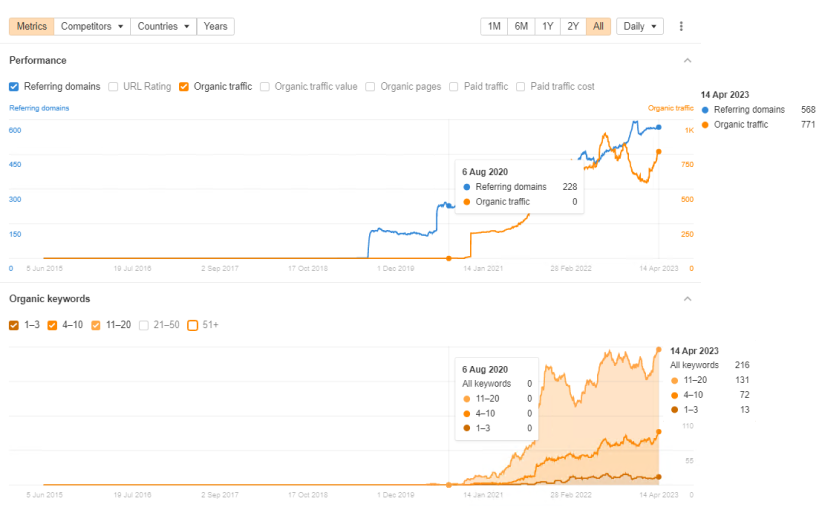
Task: Enable the 21–50 keyword positions checkbox
Action: 144,326
